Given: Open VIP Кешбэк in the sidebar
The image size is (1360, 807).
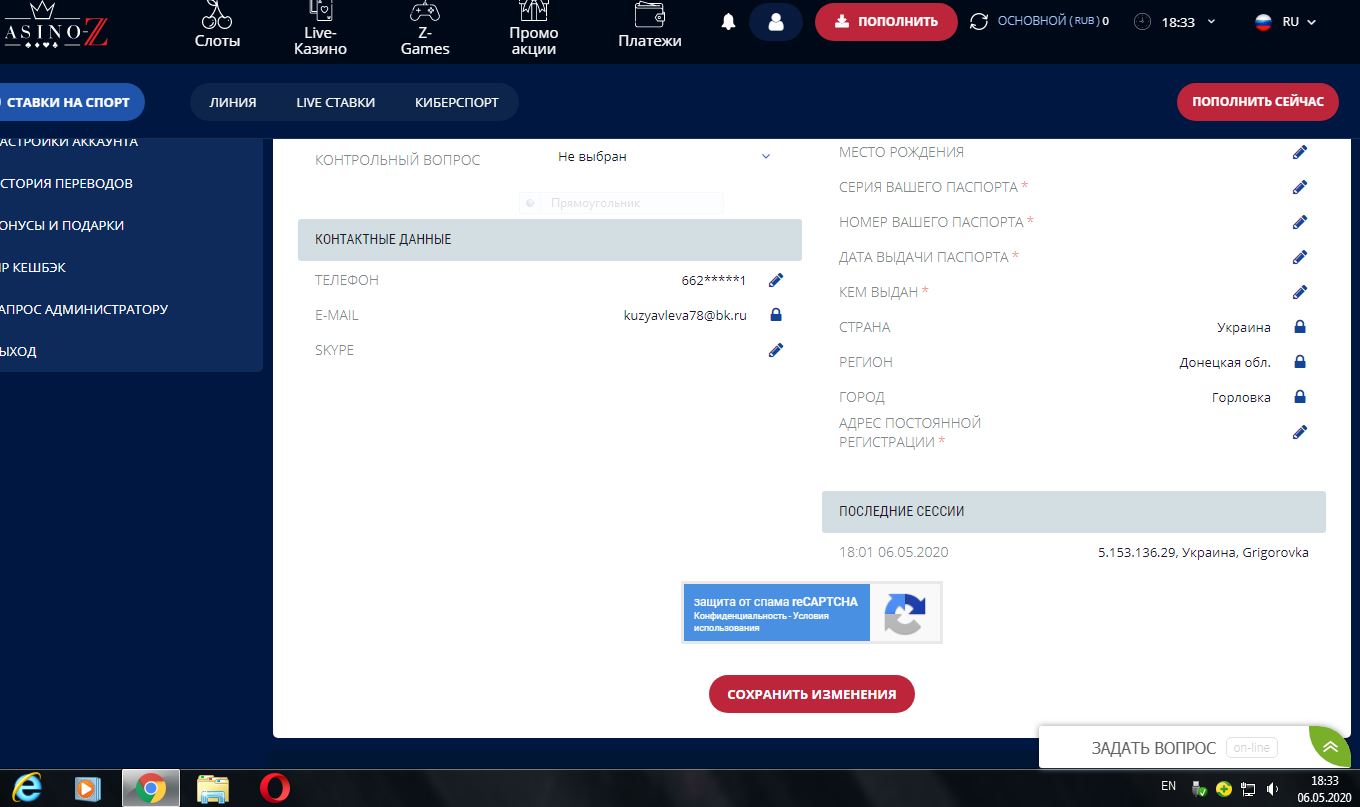Looking at the screenshot, I should pyautogui.click(x=33, y=267).
